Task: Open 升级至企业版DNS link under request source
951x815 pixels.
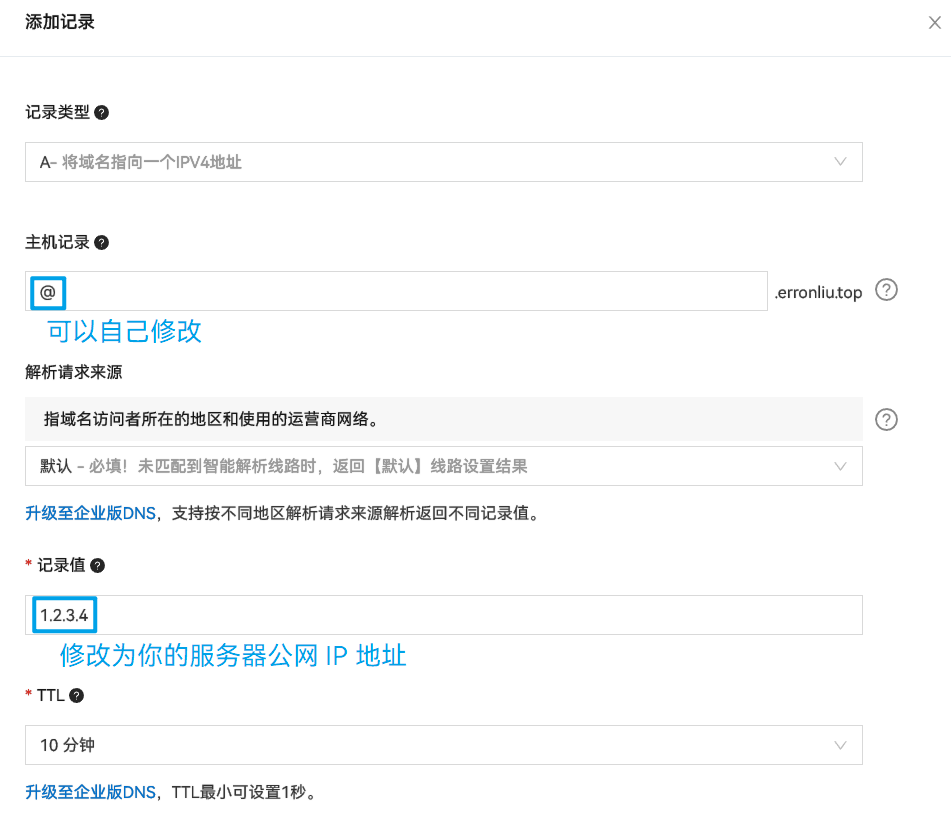Action: point(90,514)
